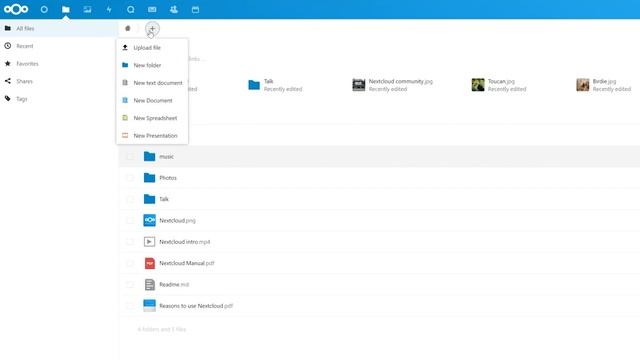The image size is (640, 360).
Task: Click the plus new-item button
Action: click(152, 29)
